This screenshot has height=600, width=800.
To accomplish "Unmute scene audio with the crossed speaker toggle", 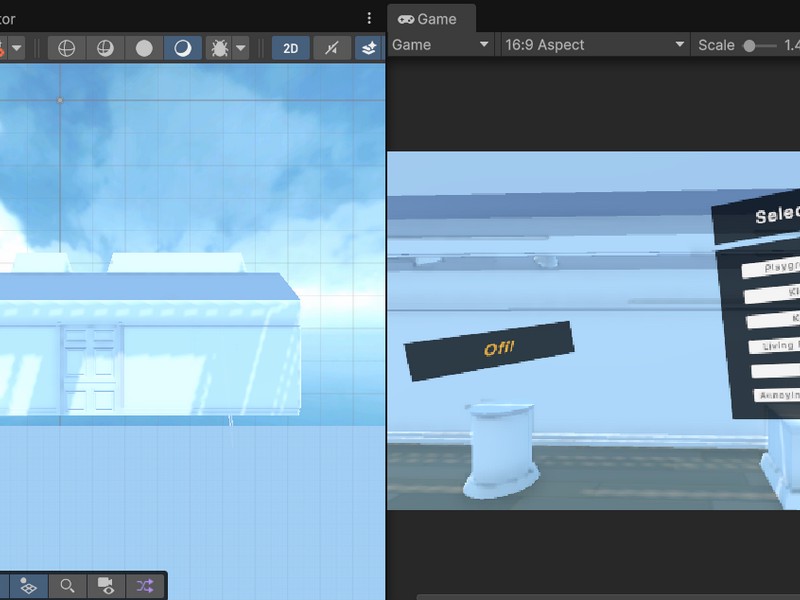I will tap(330, 45).
